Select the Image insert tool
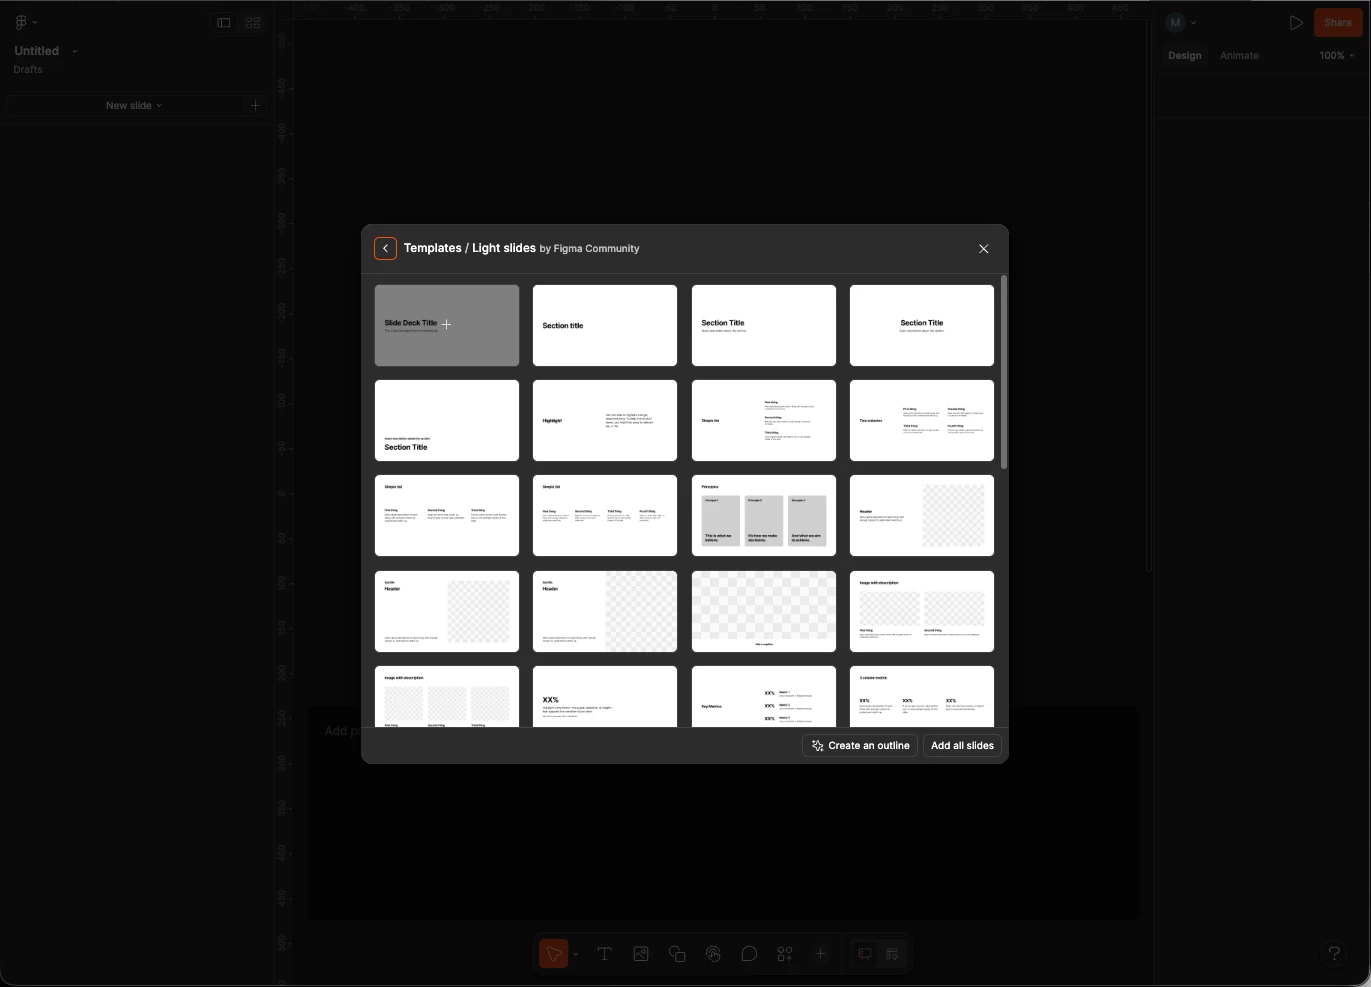The image size is (1371, 987). (641, 954)
